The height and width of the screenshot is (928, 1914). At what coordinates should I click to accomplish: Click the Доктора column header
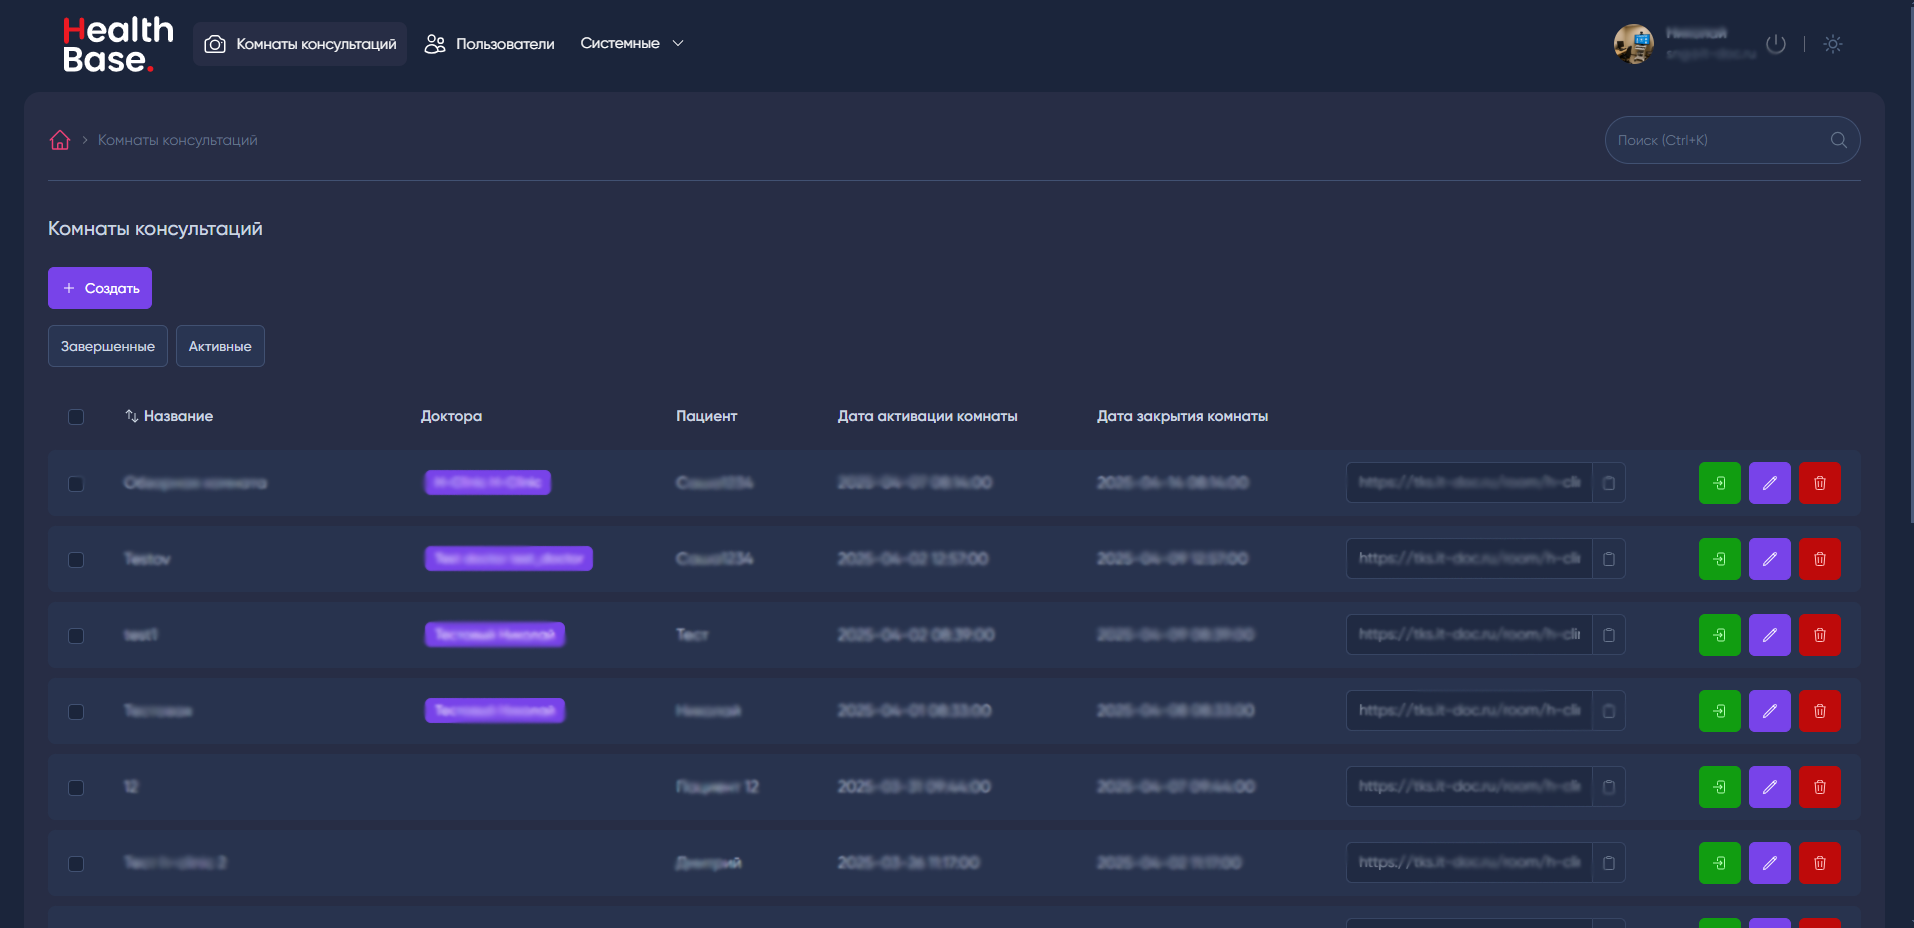point(451,416)
